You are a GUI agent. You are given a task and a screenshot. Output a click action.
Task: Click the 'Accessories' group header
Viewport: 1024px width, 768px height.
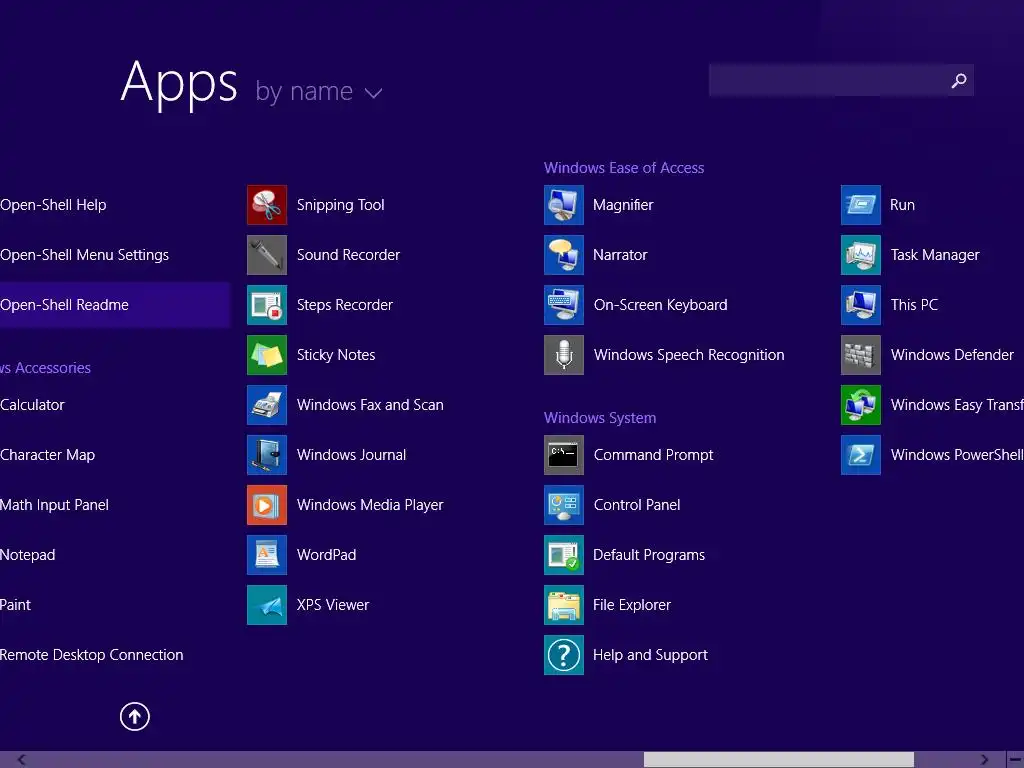click(x=45, y=368)
